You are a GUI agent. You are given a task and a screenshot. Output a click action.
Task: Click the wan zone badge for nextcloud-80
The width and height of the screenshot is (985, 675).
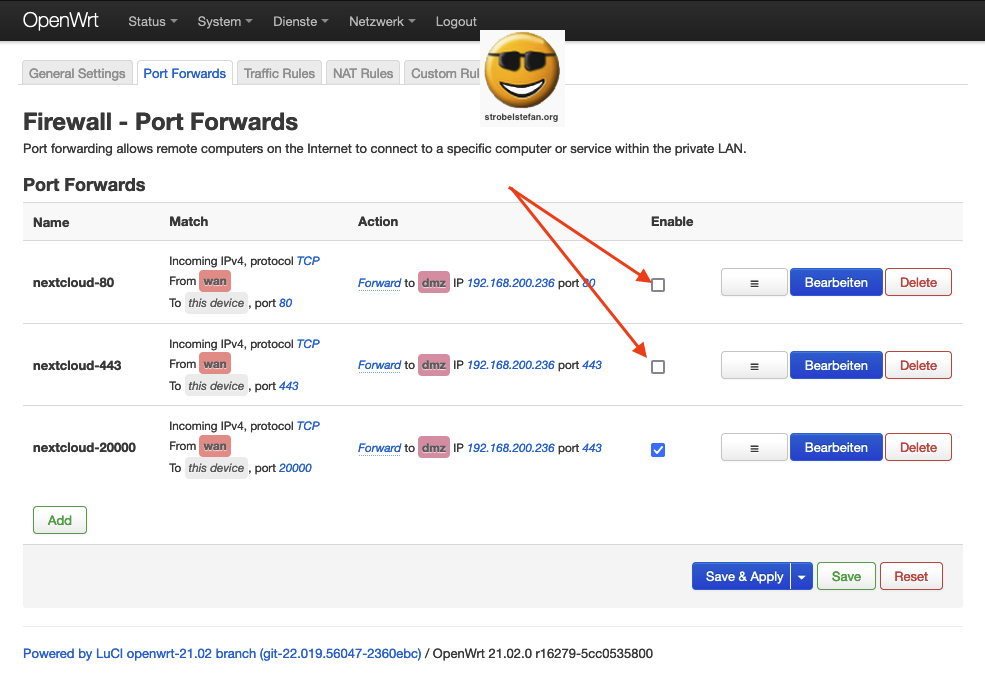[x=214, y=282]
